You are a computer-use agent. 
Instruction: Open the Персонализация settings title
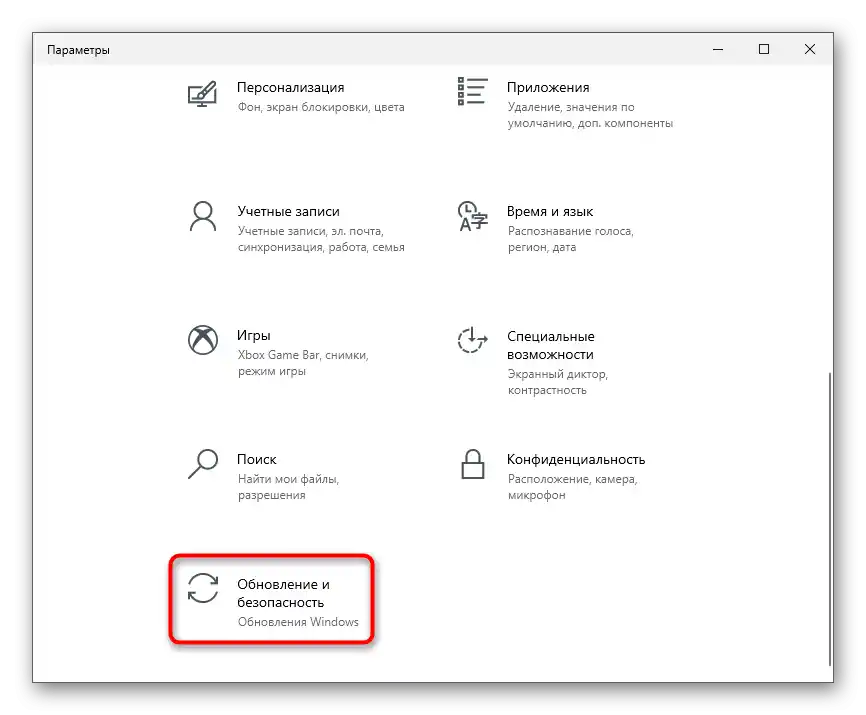(291, 87)
